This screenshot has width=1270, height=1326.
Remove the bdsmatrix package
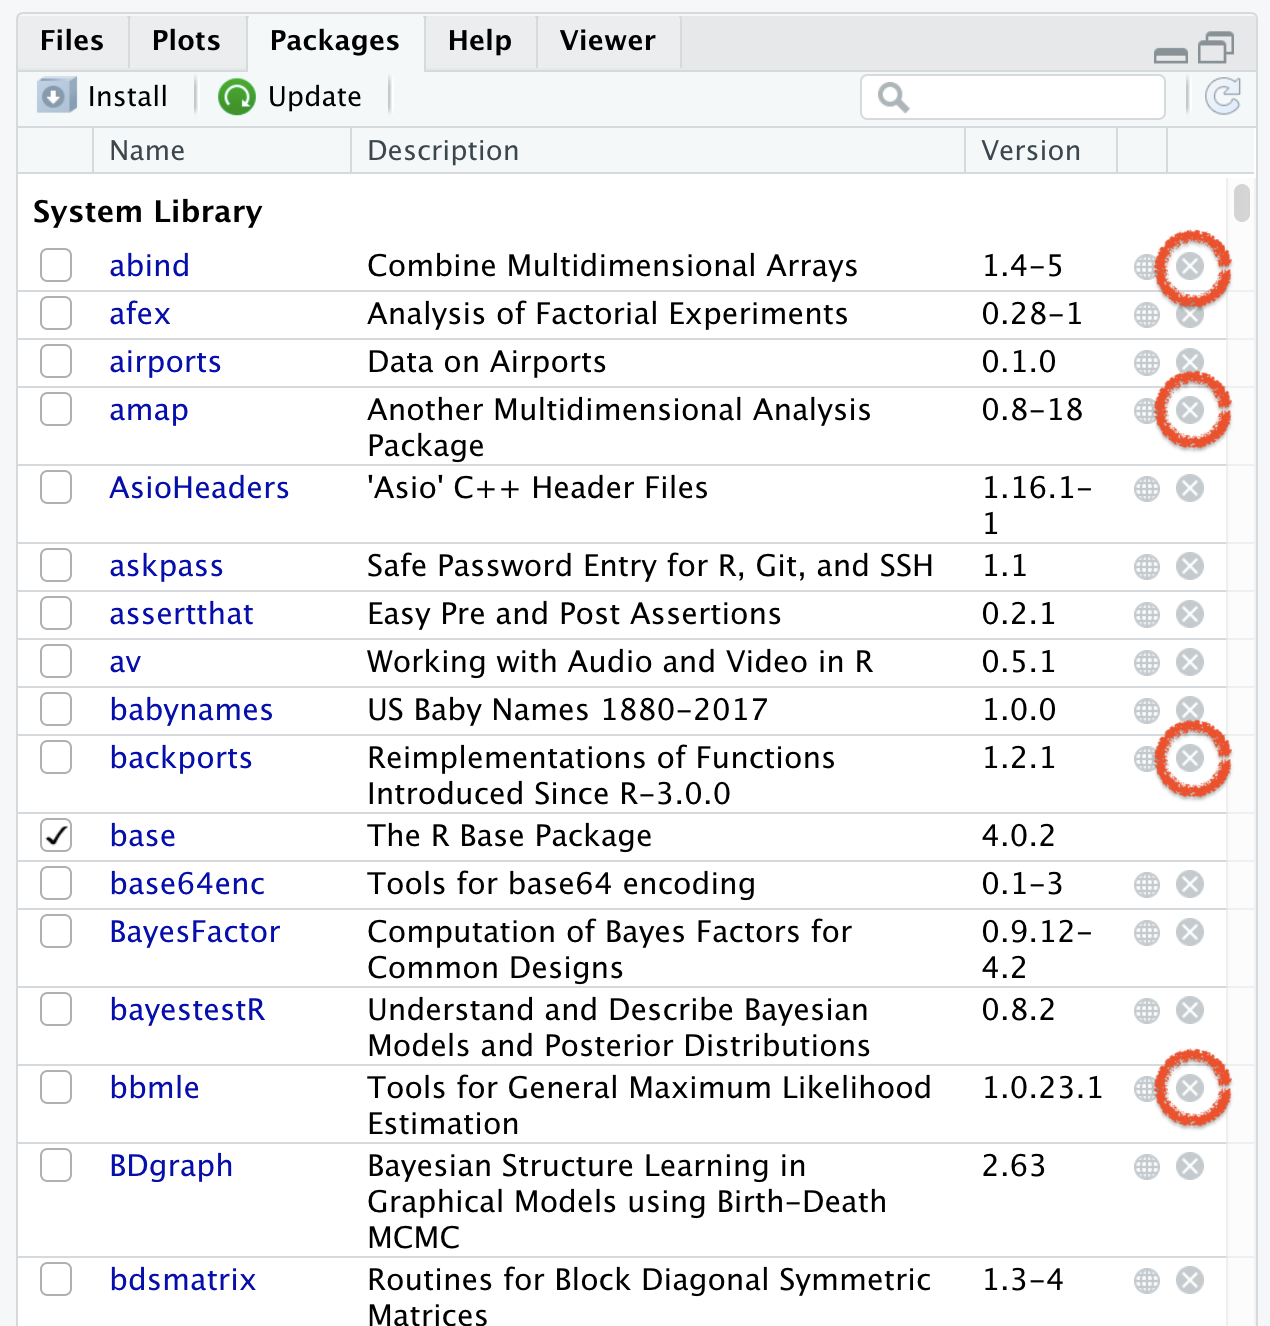pyautogui.click(x=1189, y=1281)
